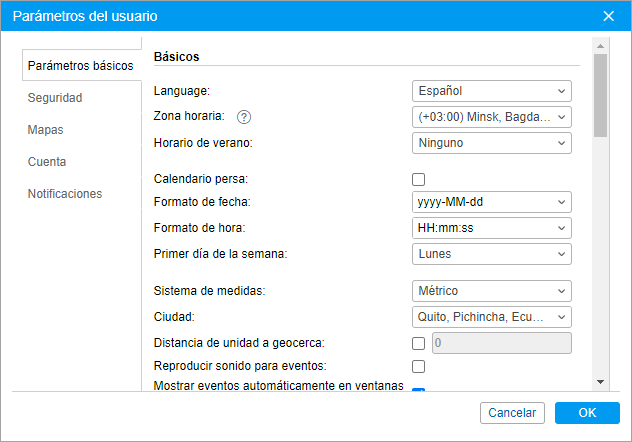Click the geocerca distance input field
The image size is (632, 442).
(x=502, y=343)
